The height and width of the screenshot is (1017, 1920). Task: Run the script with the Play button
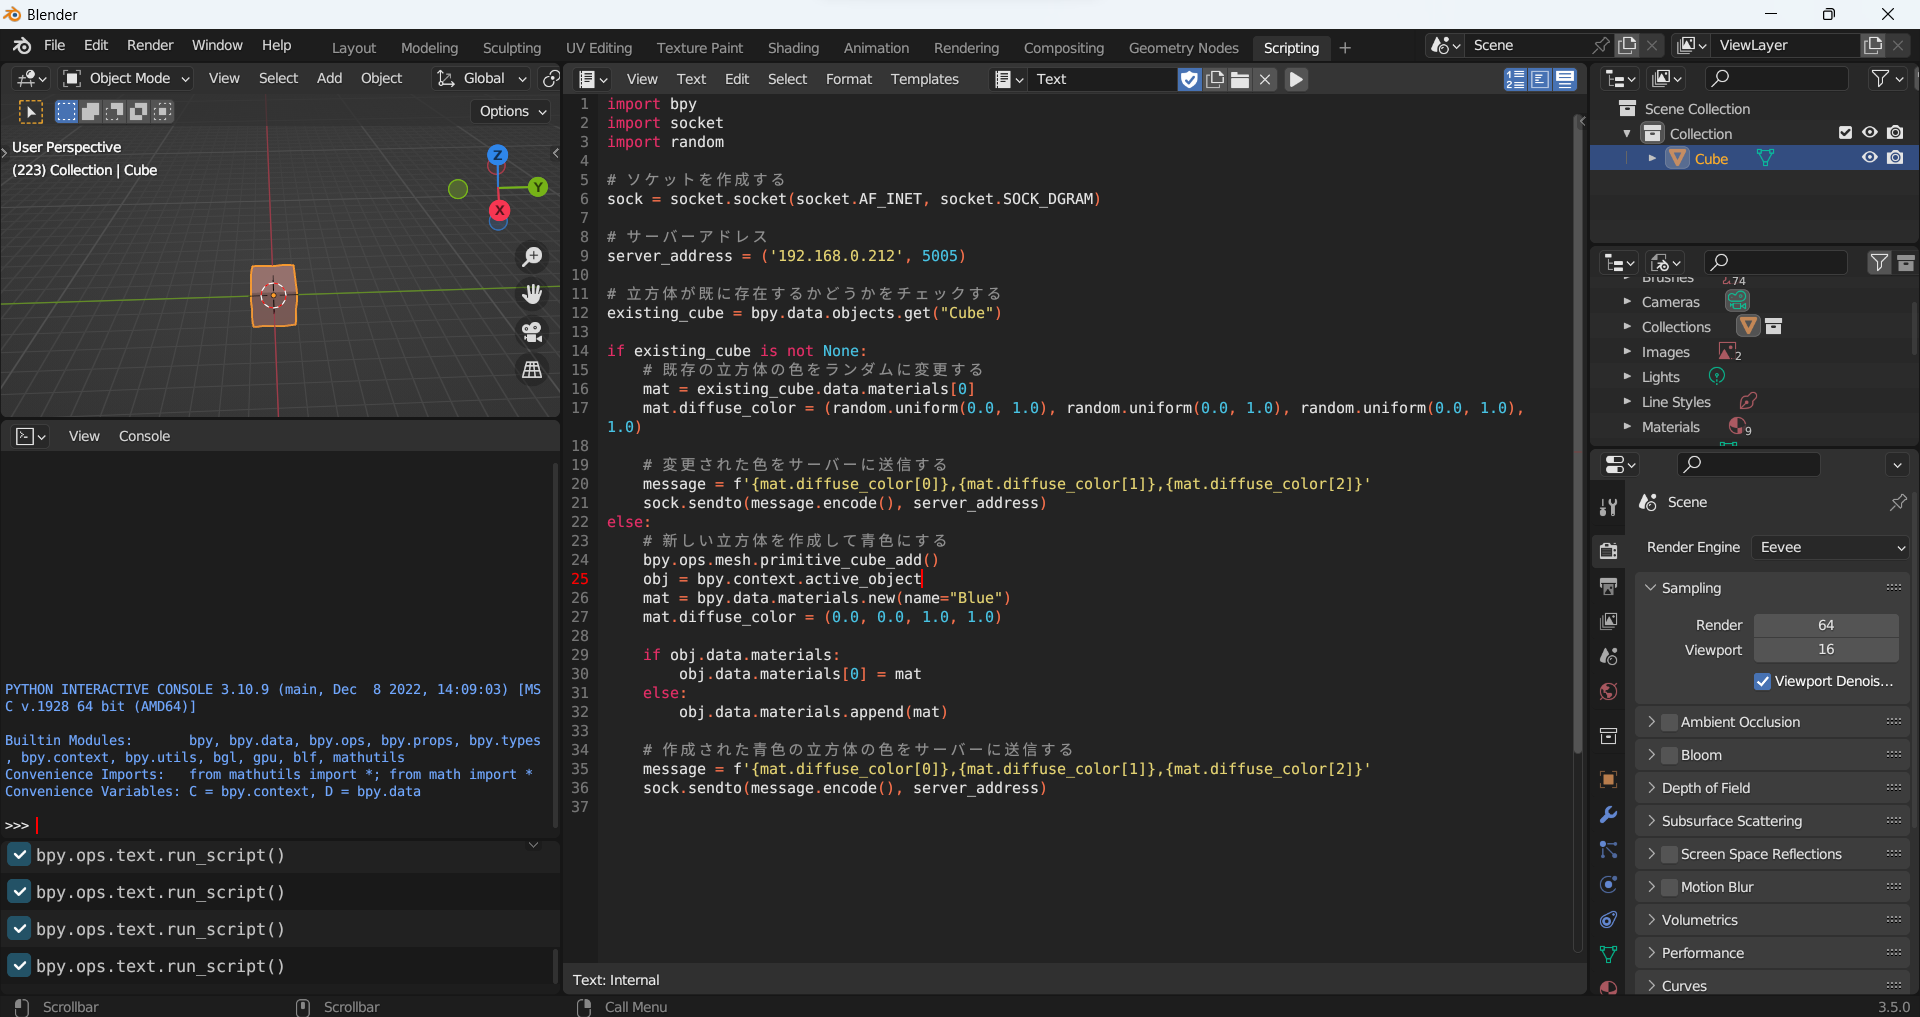tap(1295, 79)
